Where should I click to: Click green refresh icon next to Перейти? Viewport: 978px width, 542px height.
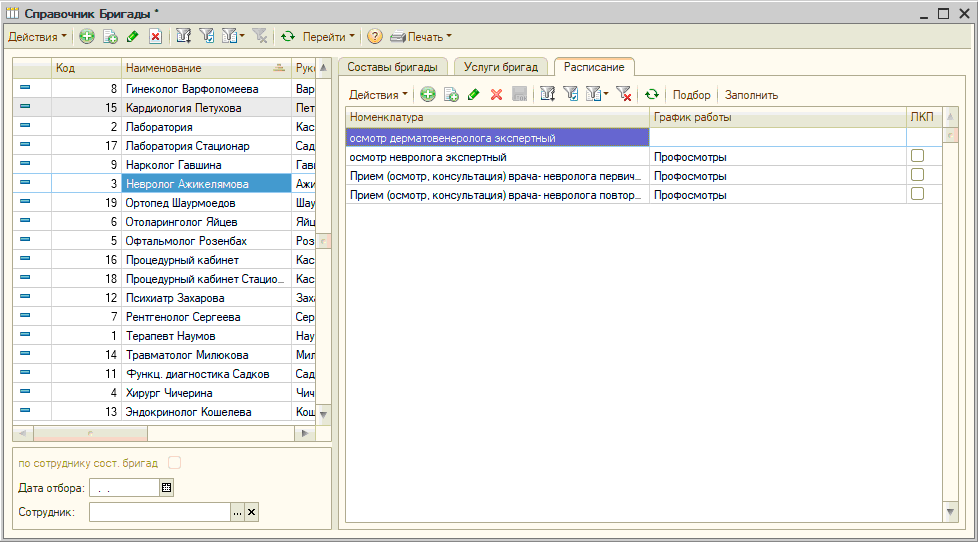click(x=288, y=37)
